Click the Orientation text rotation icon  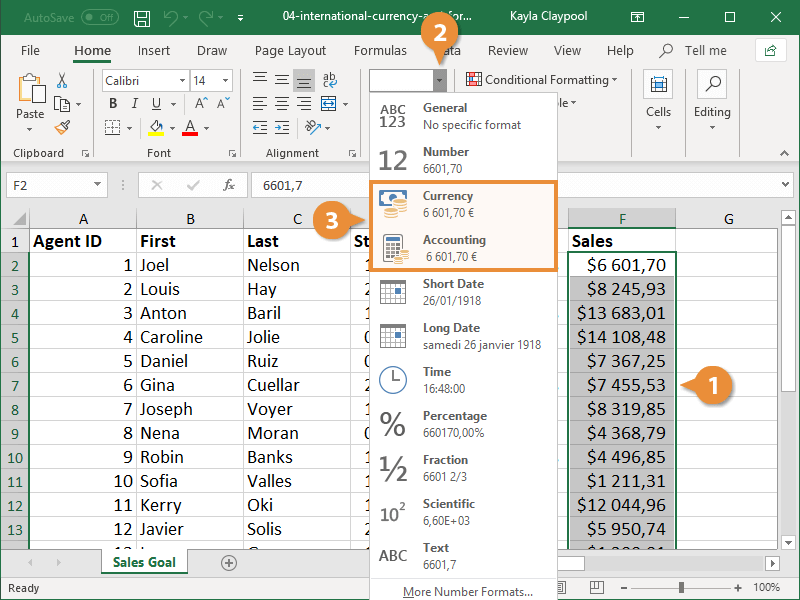312,127
